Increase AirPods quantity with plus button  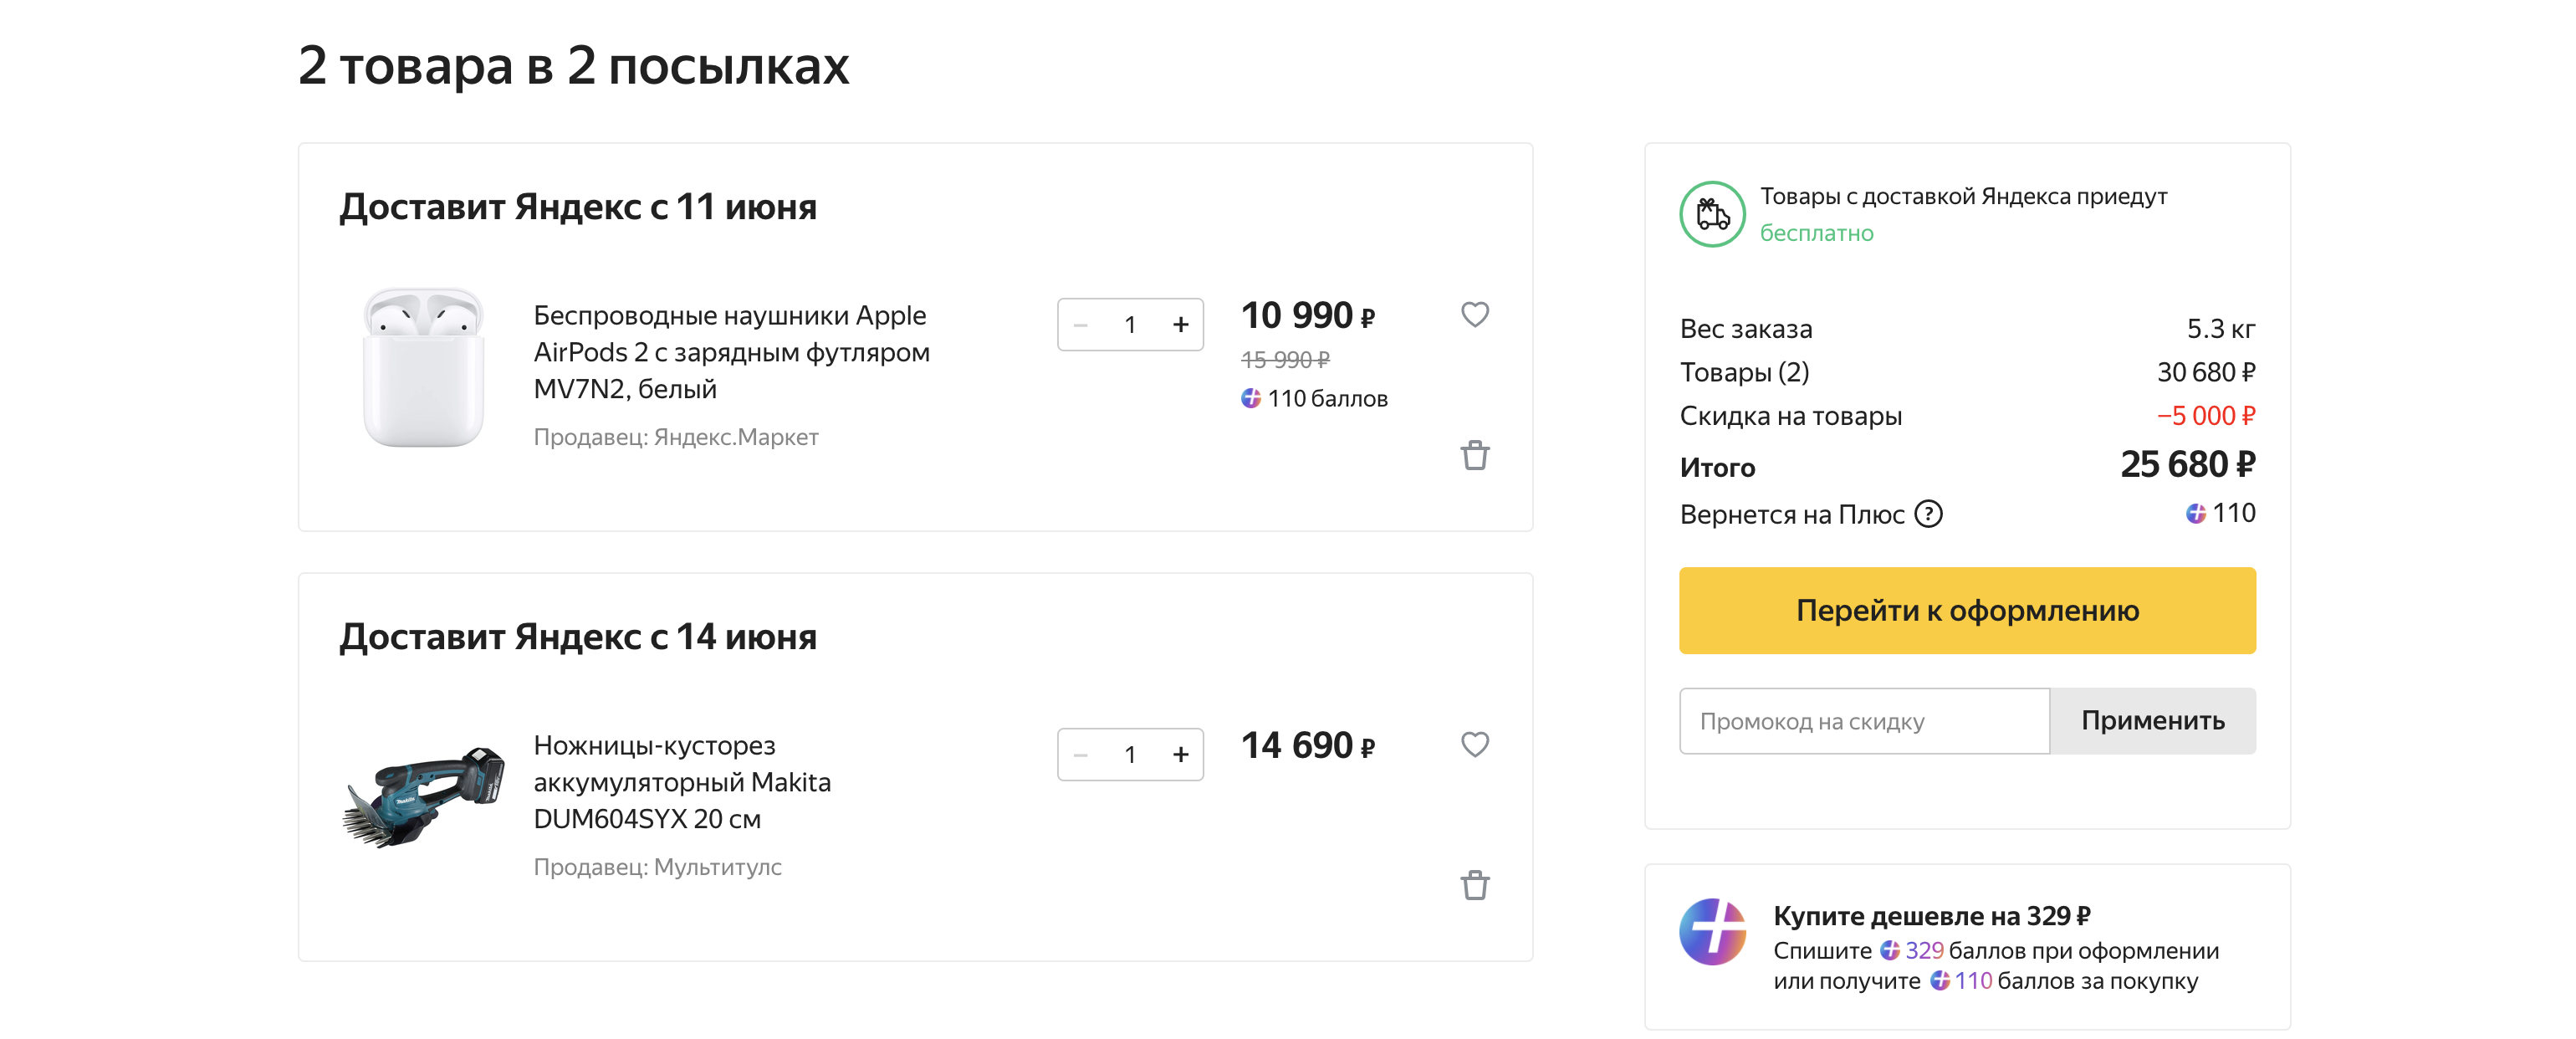(1180, 324)
